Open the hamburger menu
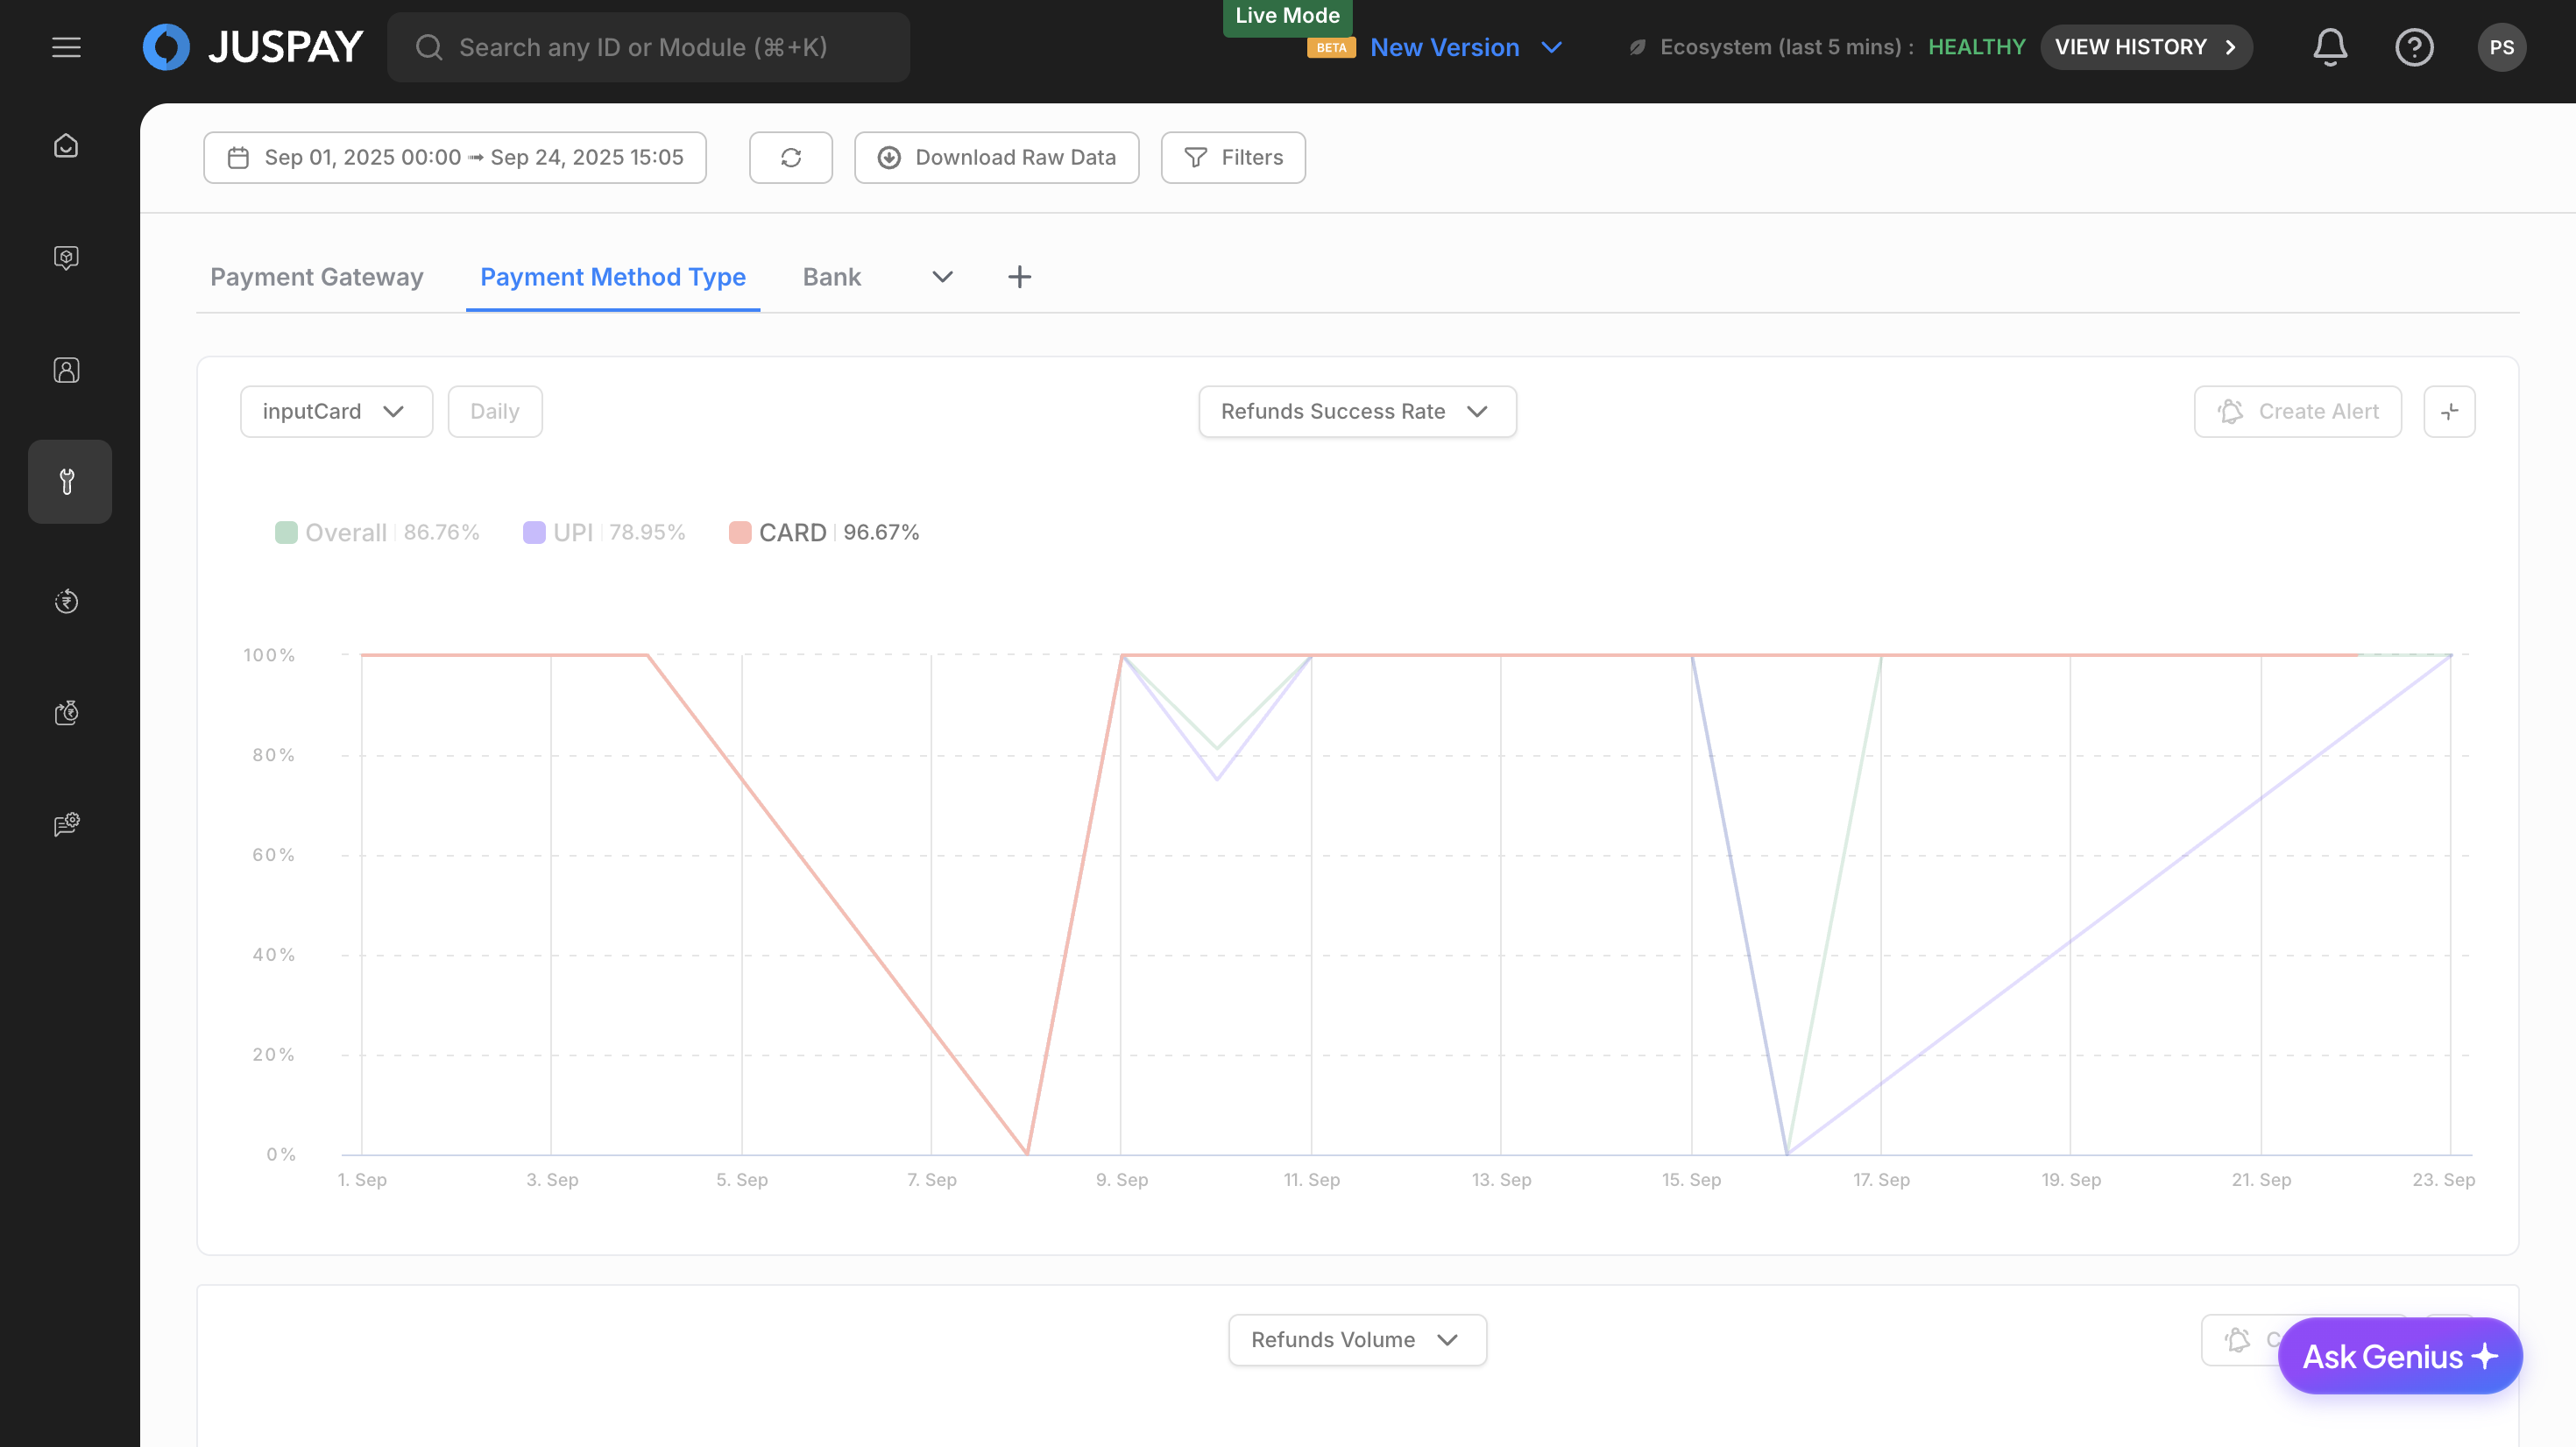 tap(66, 47)
